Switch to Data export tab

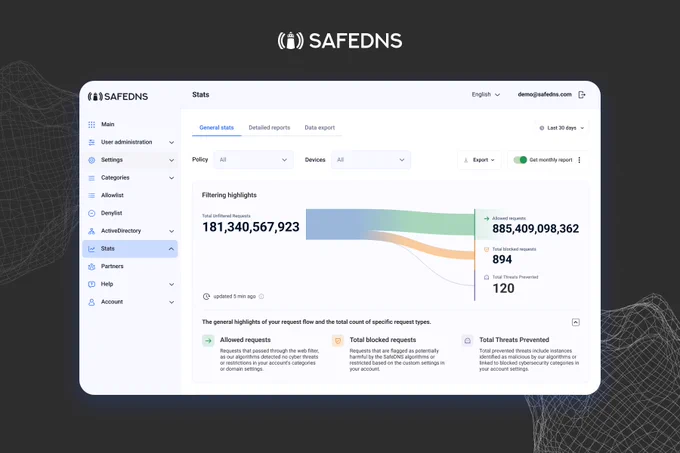(x=320, y=128)
